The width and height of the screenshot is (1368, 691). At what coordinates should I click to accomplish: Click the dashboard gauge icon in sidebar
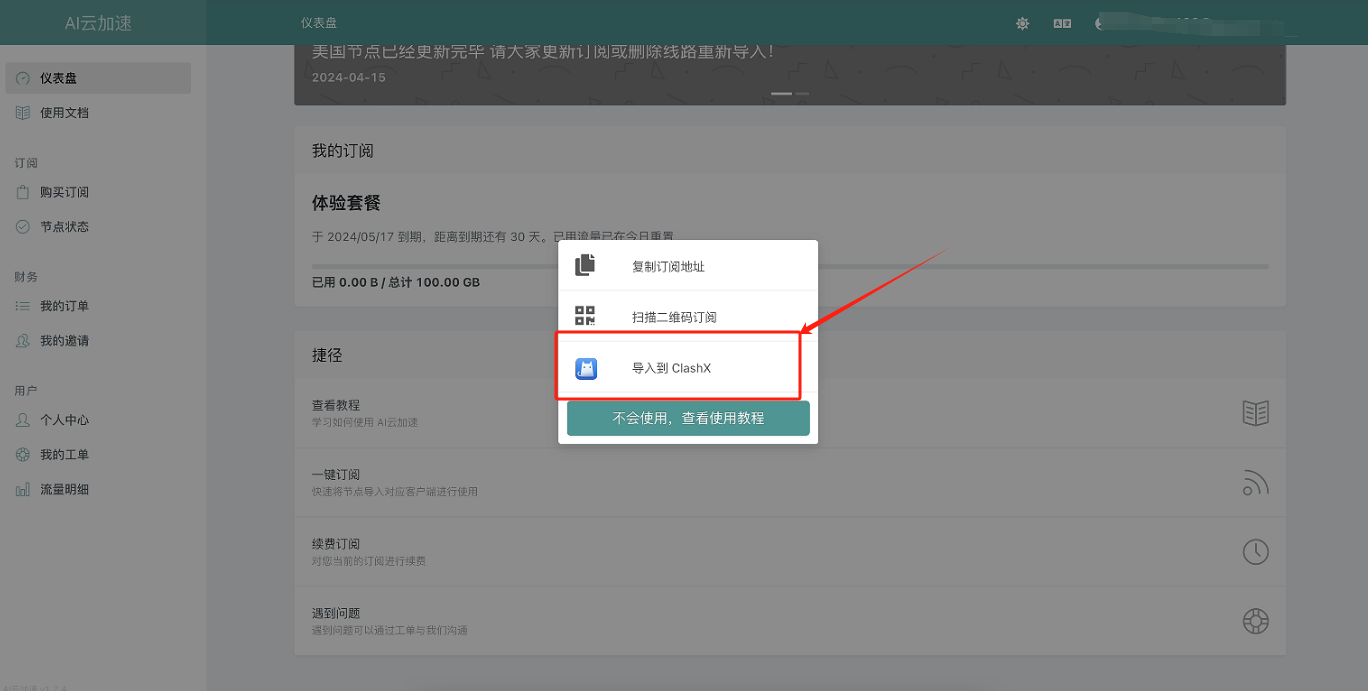pyautogui.click(x=23, y=78)
